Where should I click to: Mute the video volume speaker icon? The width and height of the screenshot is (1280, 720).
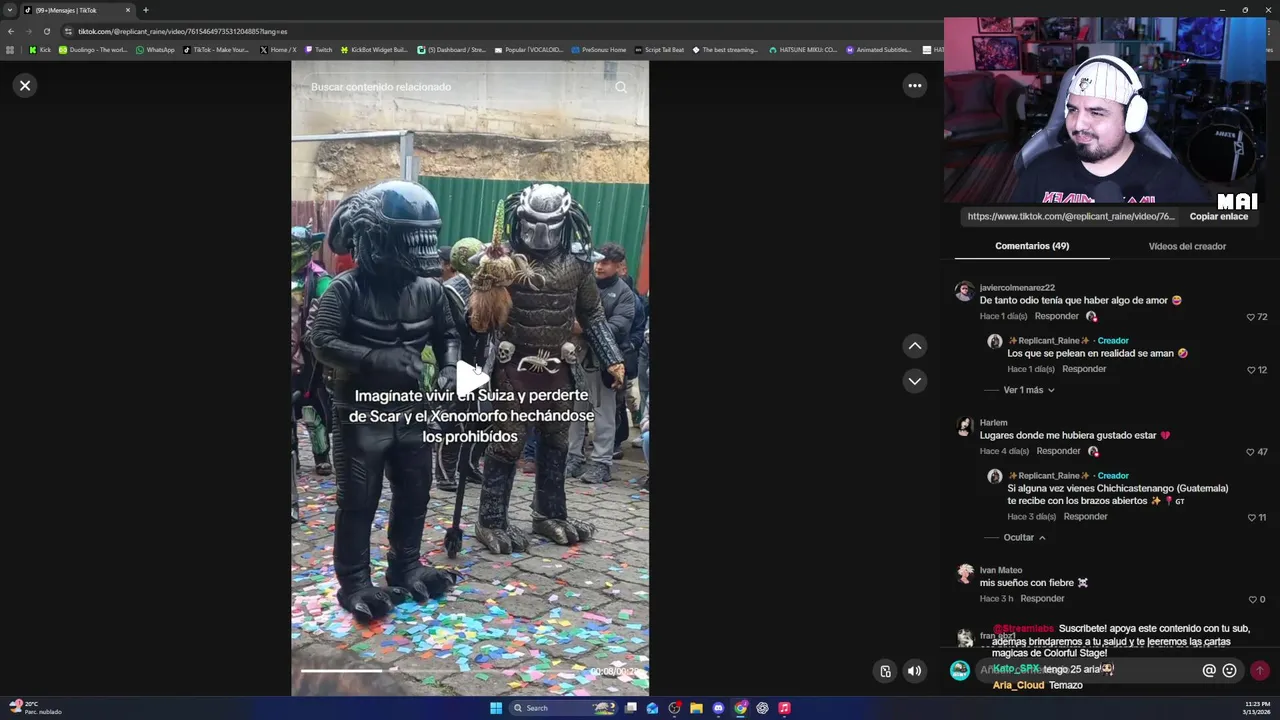pyautogui.click(x=914, y=671)
